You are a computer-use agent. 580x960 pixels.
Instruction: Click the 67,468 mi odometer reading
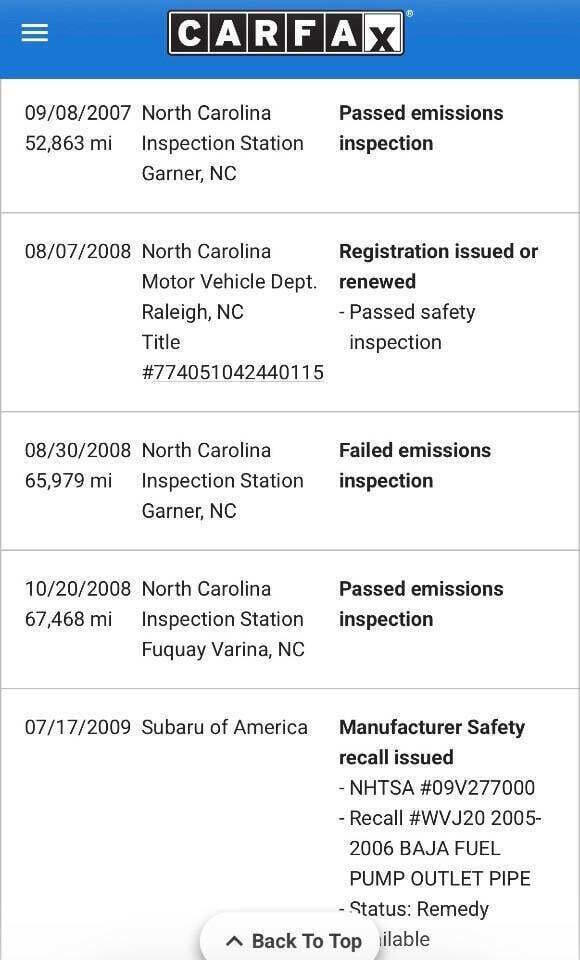[69, 619]
